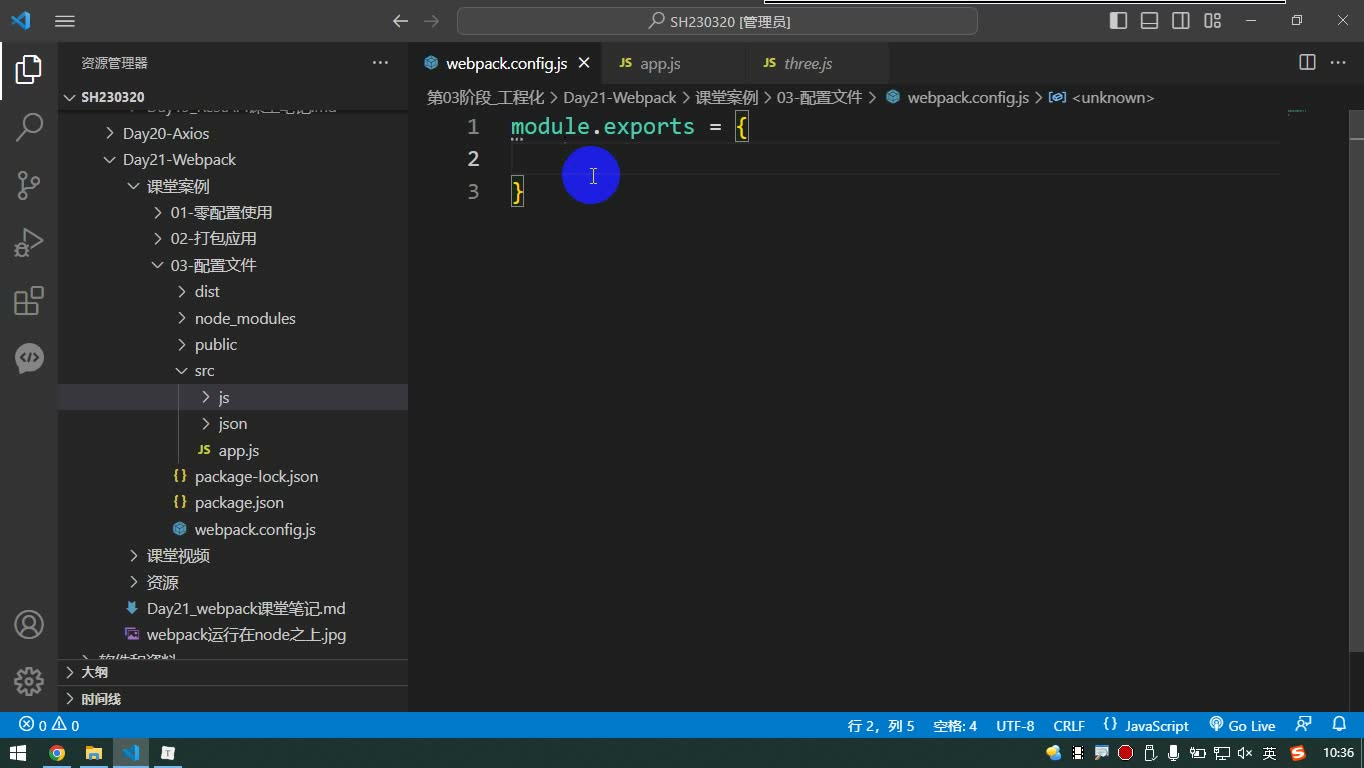Open the editor more actions ellipsis
Viewport: 1364px width, 768px height.
1338,62
